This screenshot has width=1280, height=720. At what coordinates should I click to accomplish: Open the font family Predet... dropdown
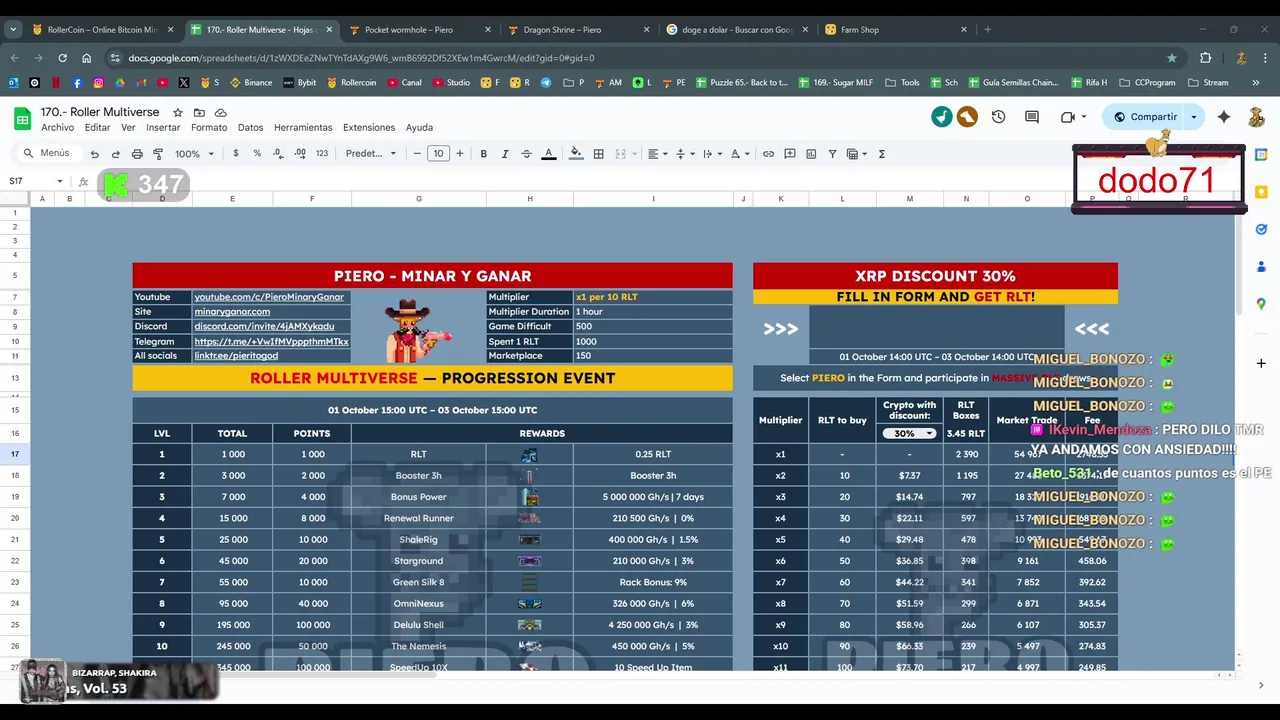pos(371,154)
